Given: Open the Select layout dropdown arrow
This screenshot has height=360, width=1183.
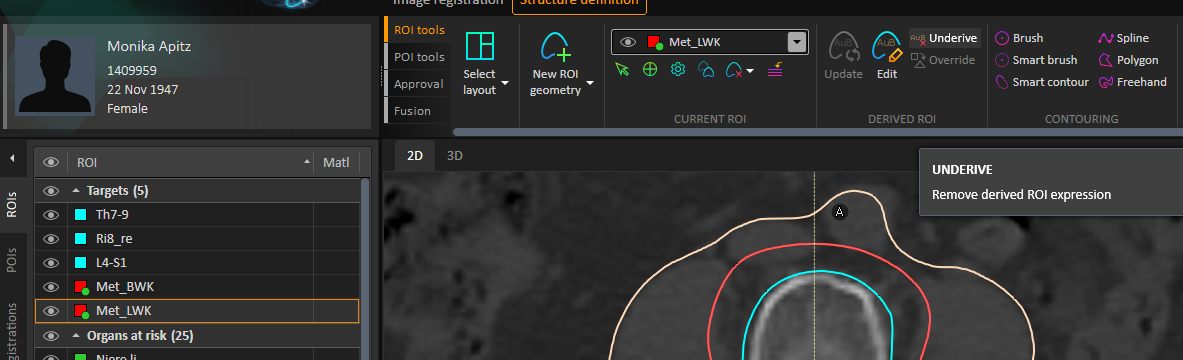Looking at the screenshot, I should [x=505, y=83].
